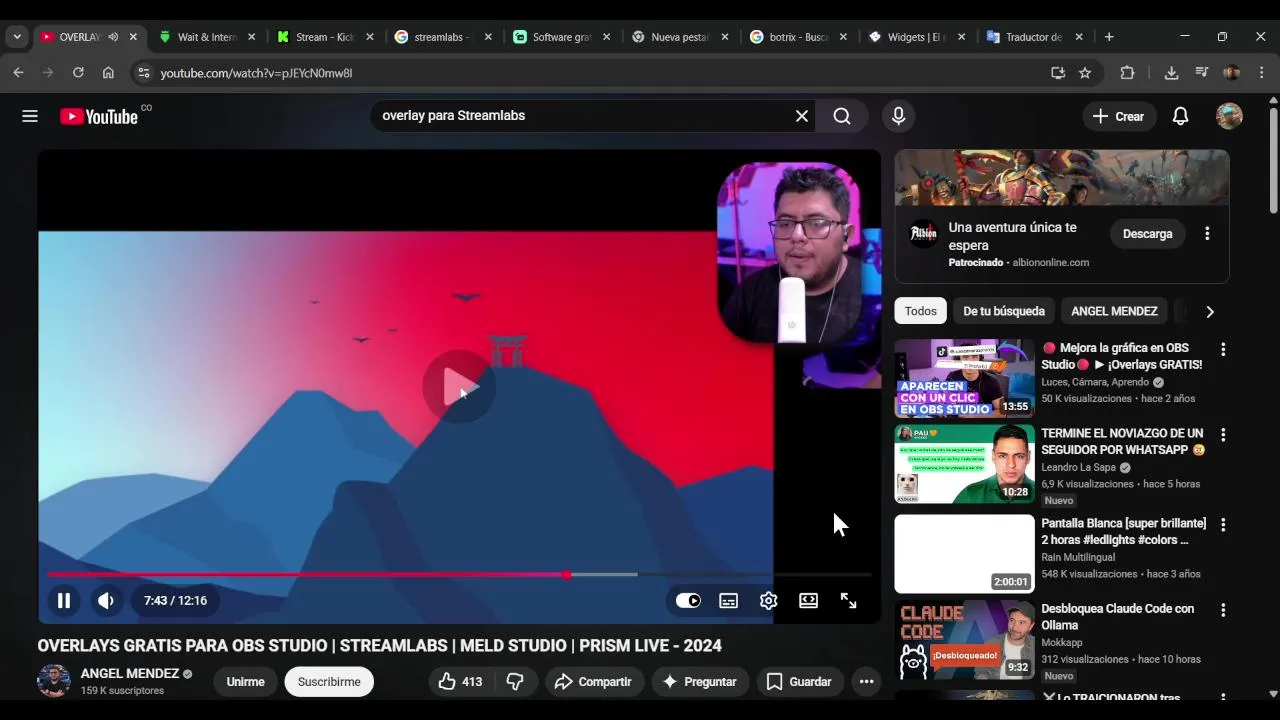Screen dimensions: 1280x720
Task: Like the video with 413 likes
Action: click(460, 682)
